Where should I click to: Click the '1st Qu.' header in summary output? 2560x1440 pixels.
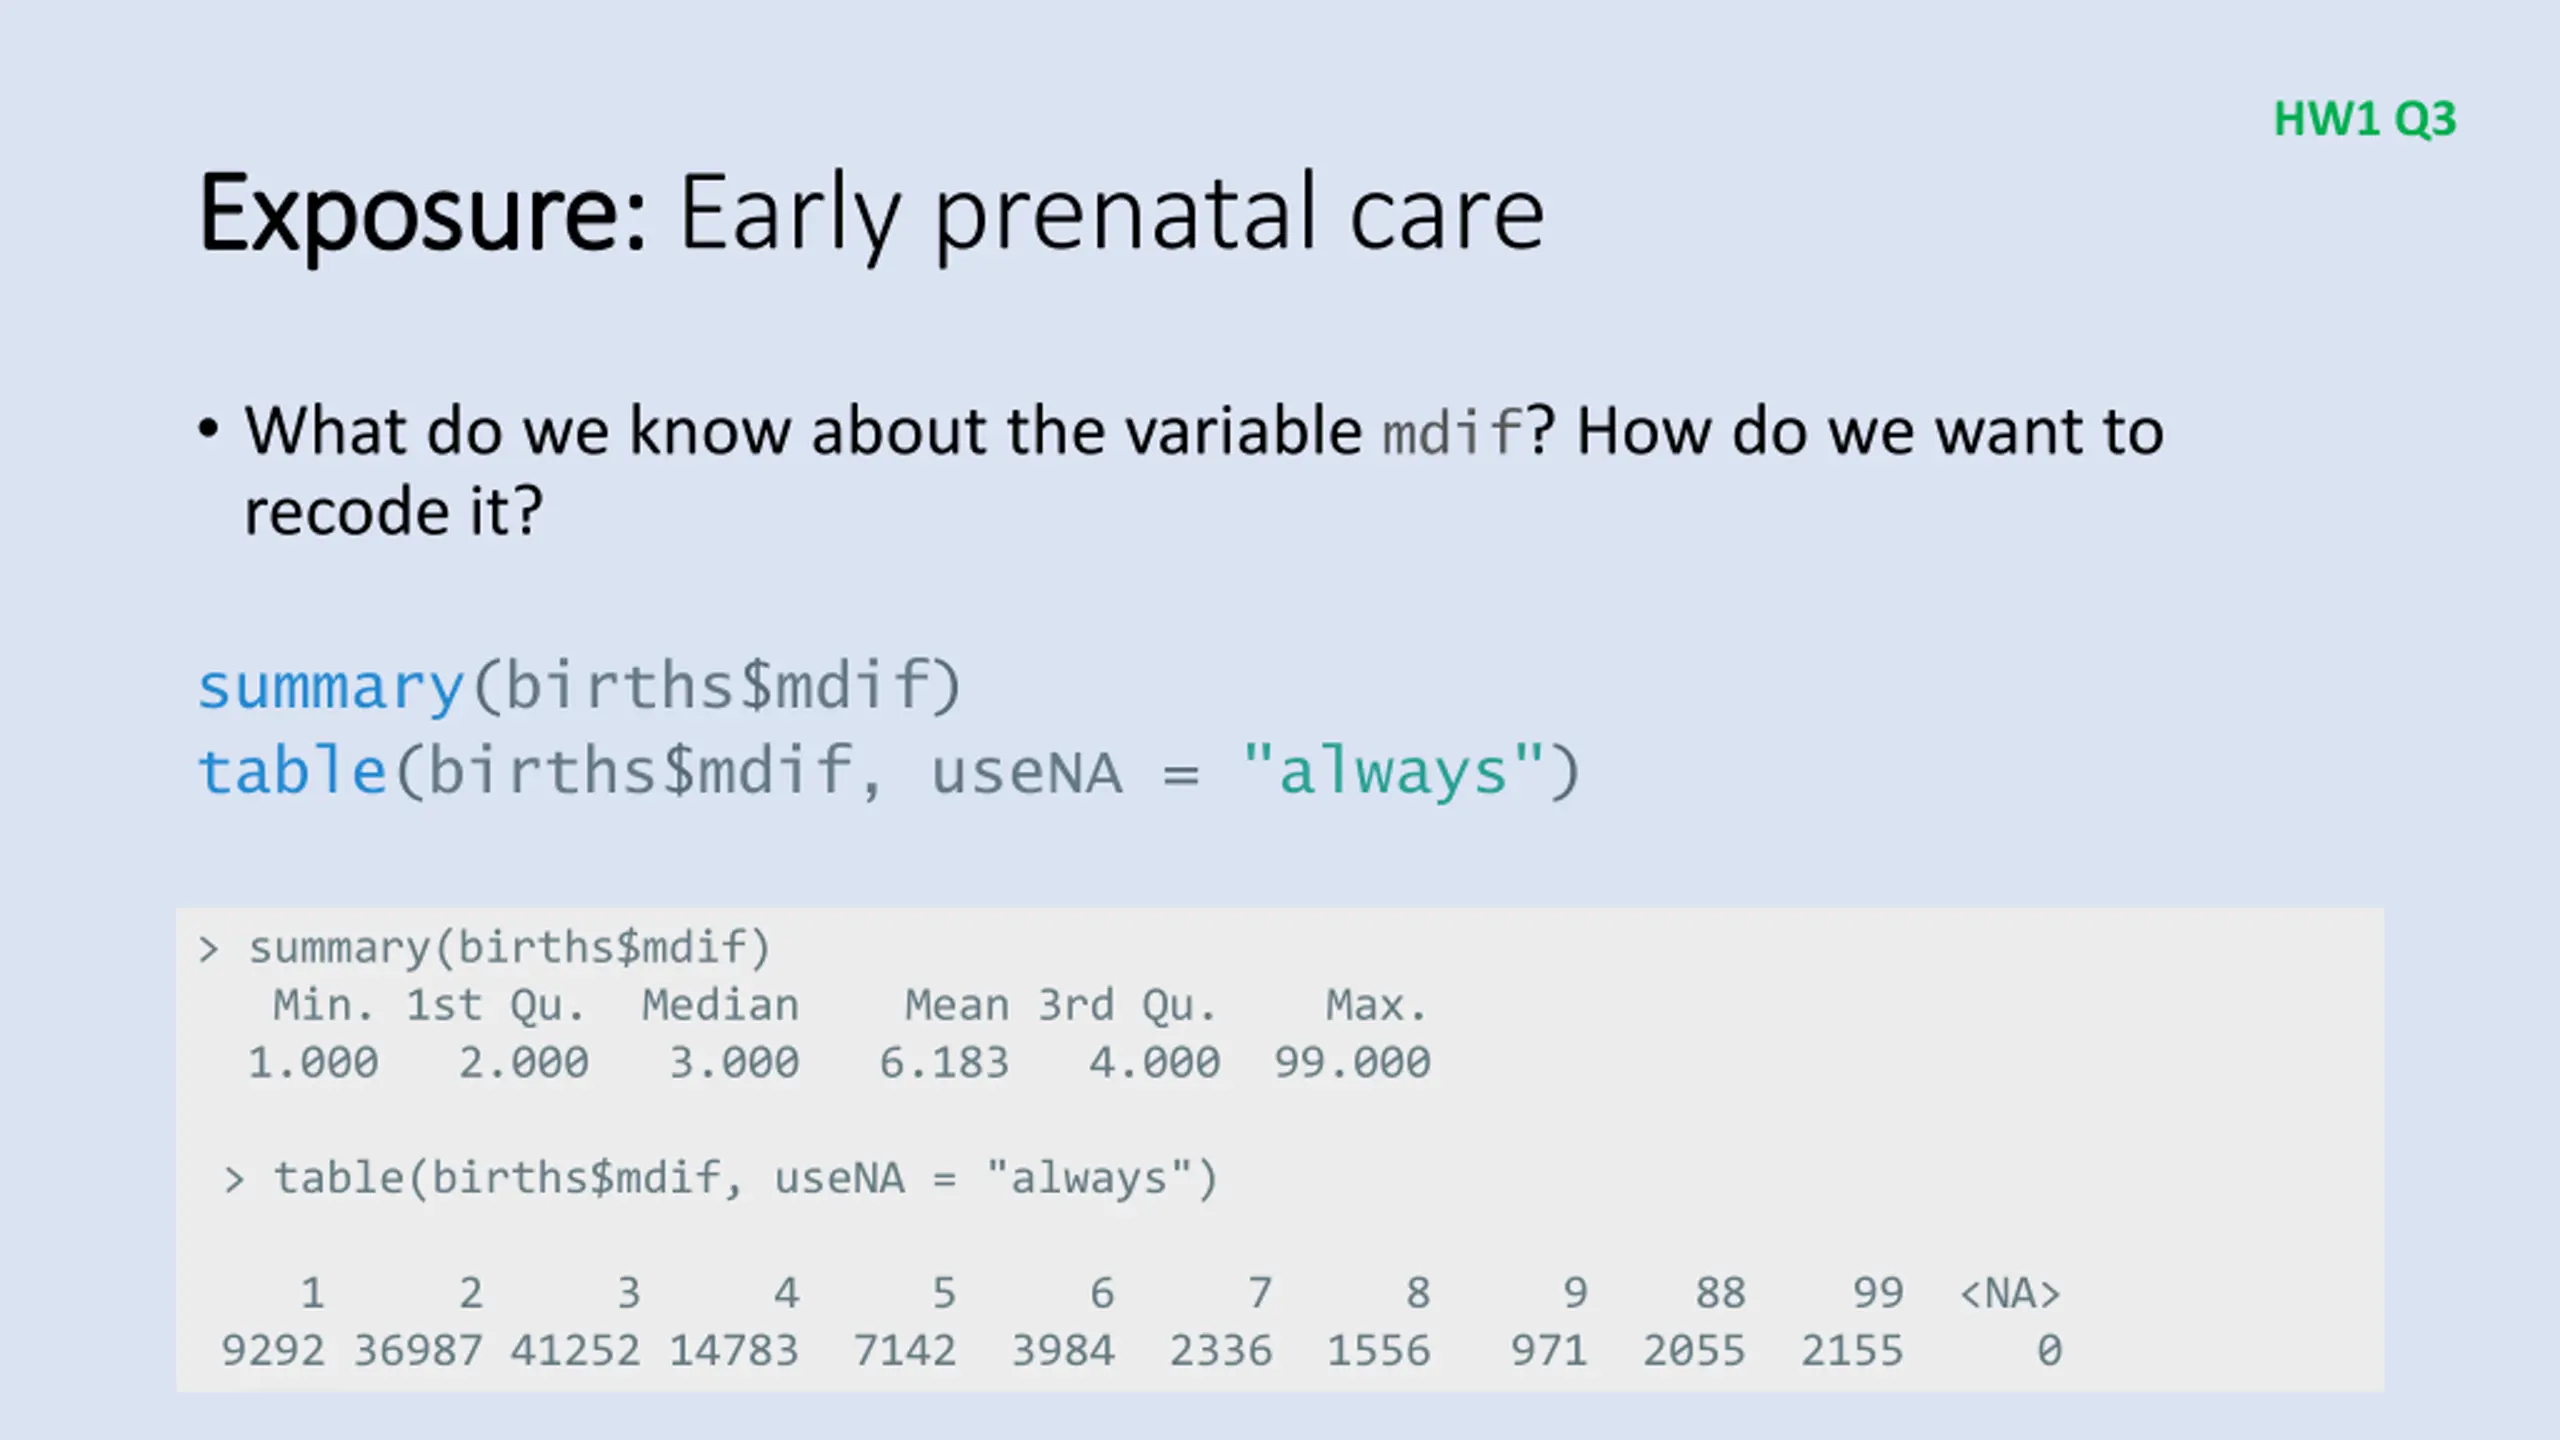click(495, 1006)
